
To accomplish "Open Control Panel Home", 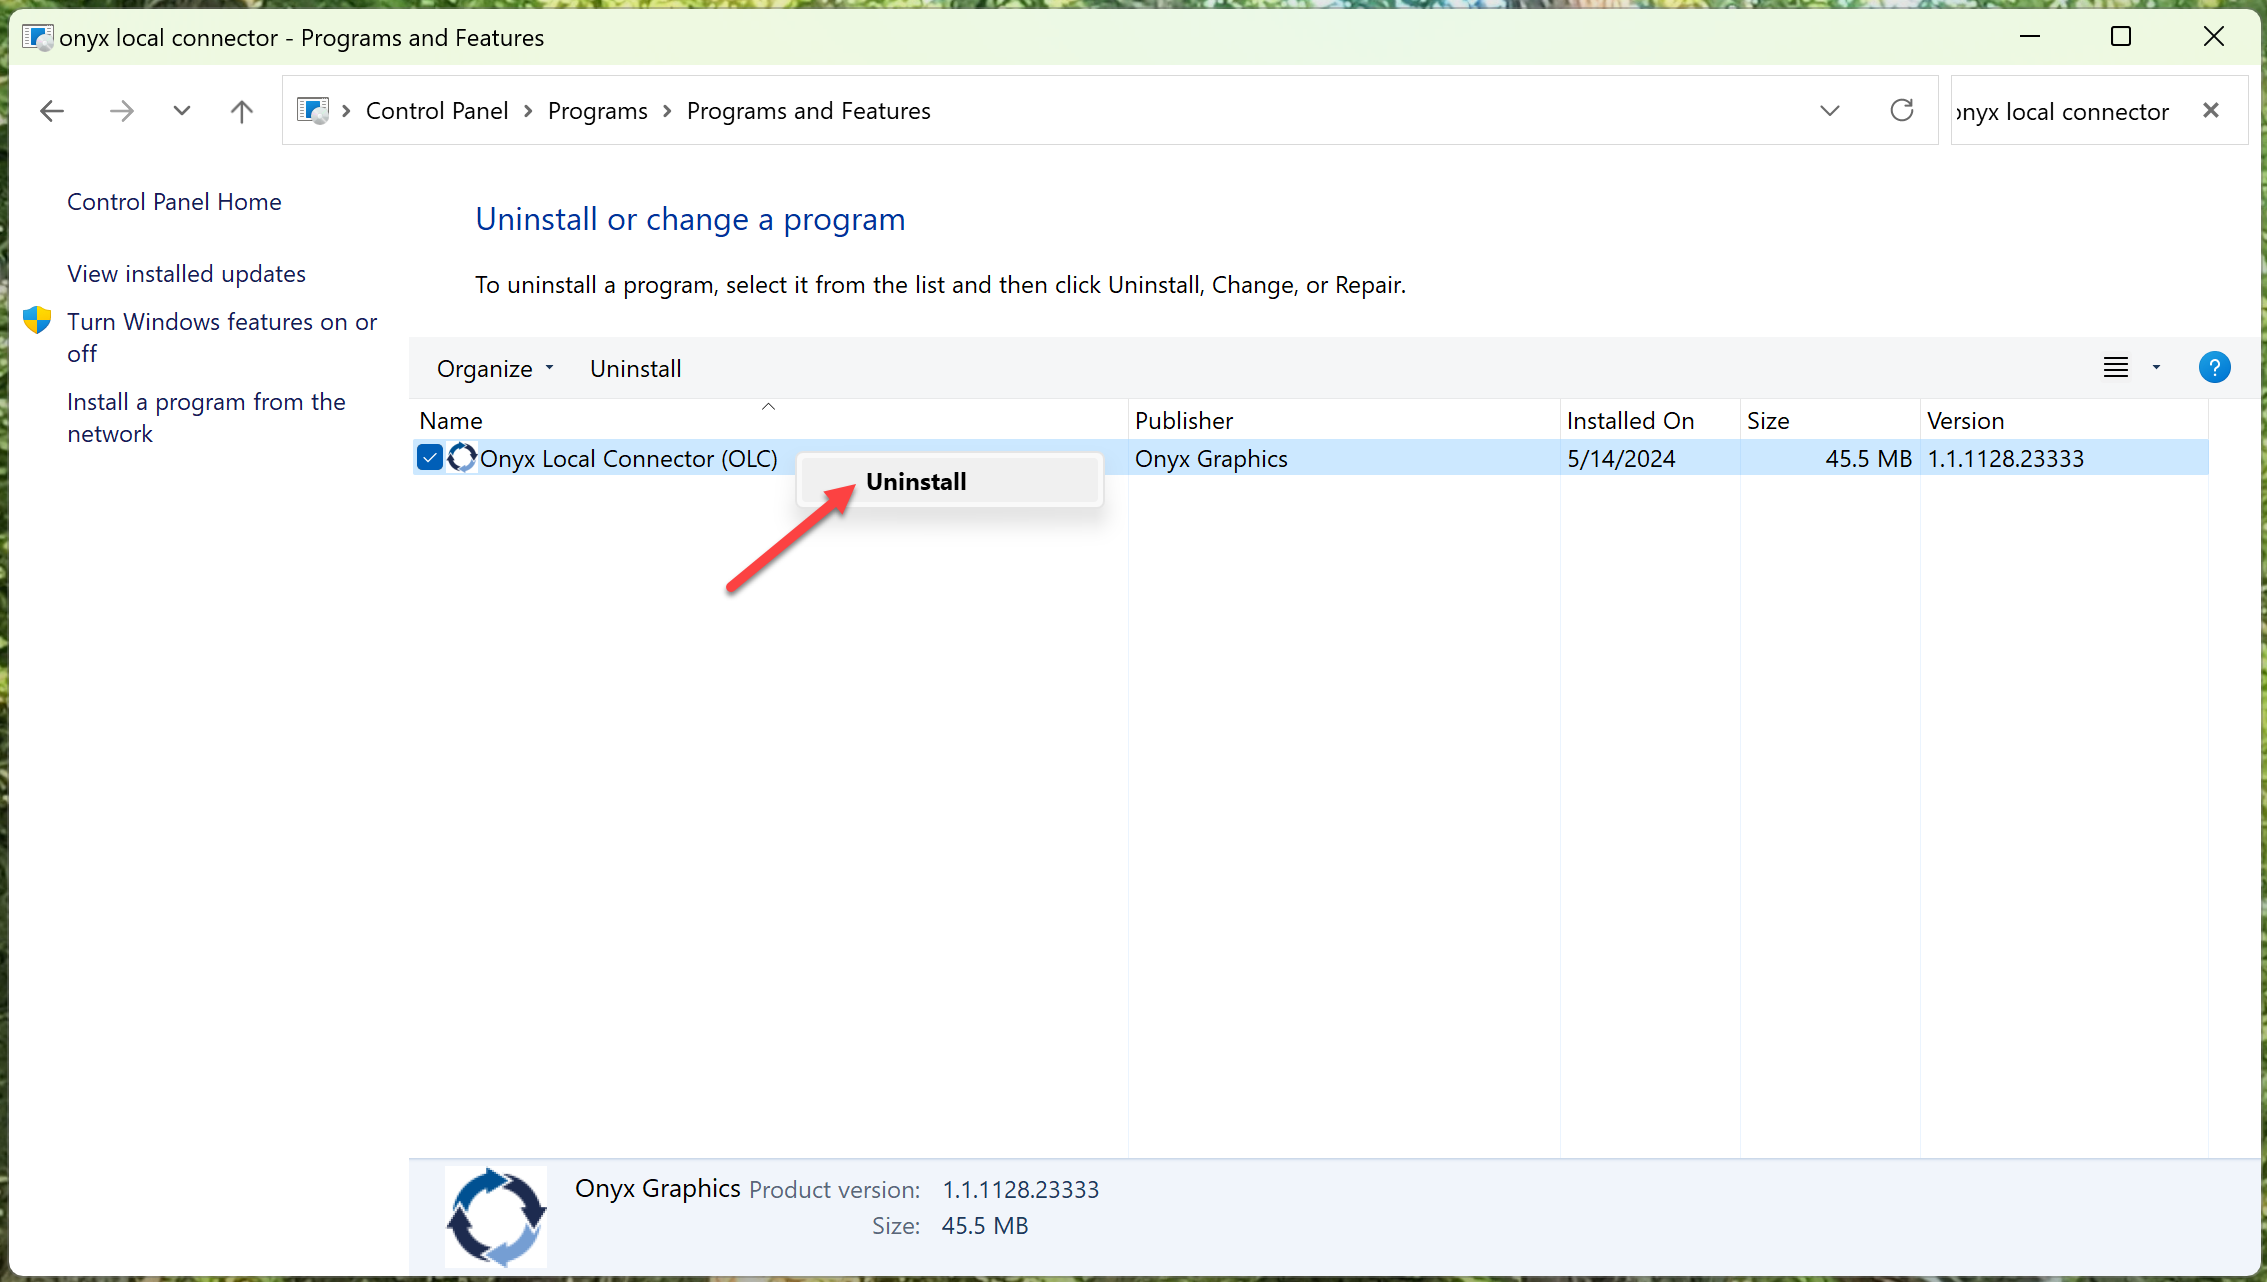I will pyautogui.click(x=174, y=202).
